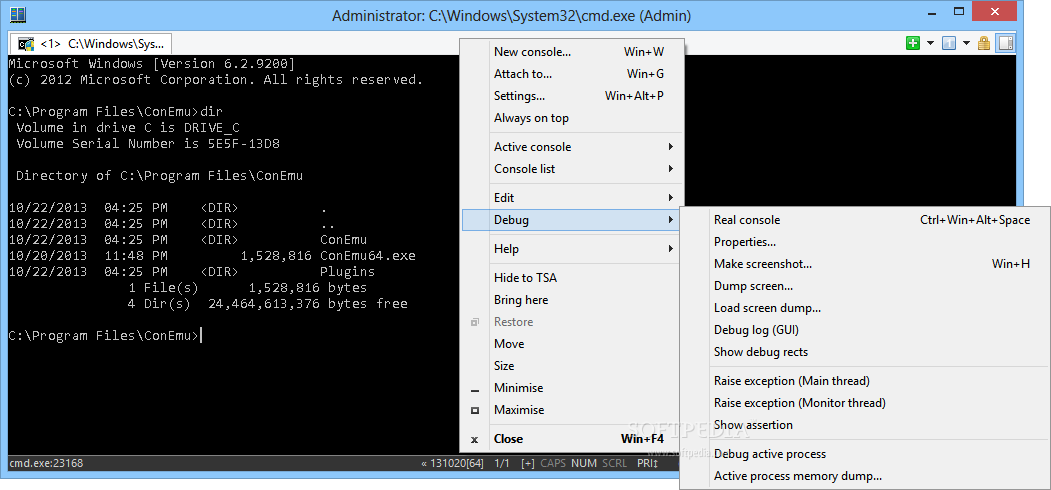Open the dropdown arrow beside the green plus
Viewport: 1051px width, 490px height.
pyautogui.click(x=930, y=44)
